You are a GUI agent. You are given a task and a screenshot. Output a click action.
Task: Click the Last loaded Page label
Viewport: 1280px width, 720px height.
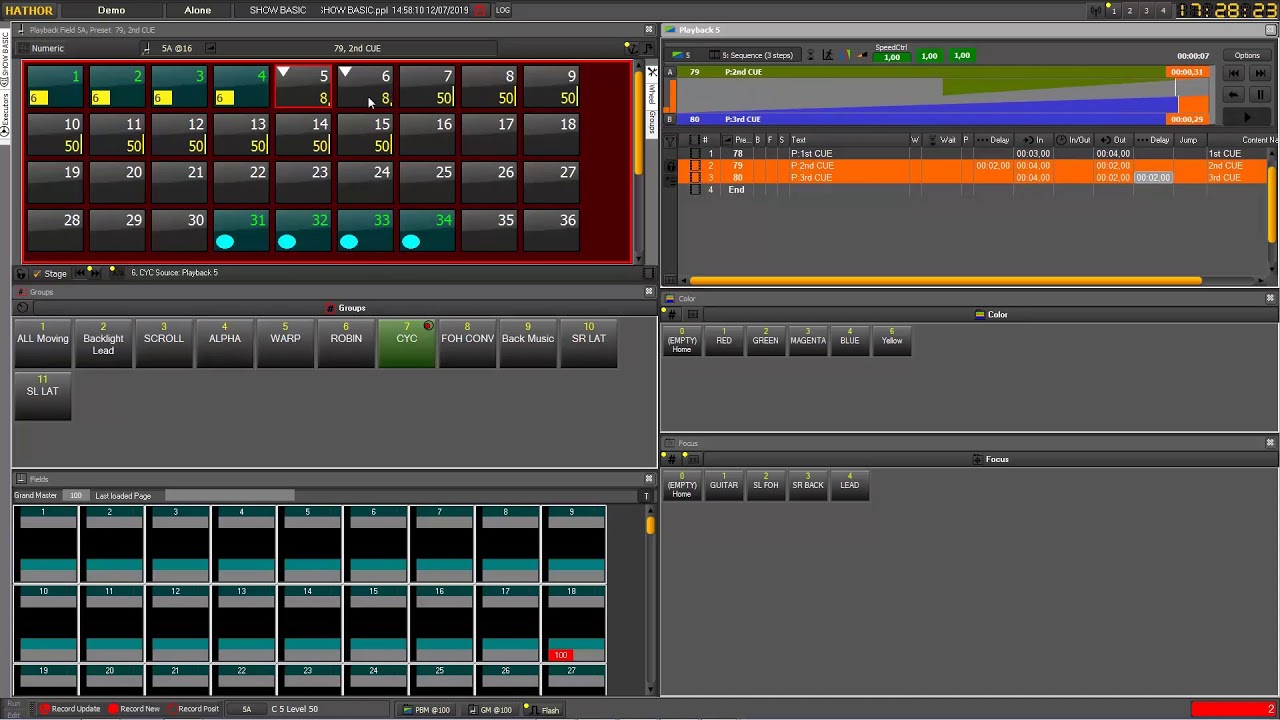coord(123,496)
